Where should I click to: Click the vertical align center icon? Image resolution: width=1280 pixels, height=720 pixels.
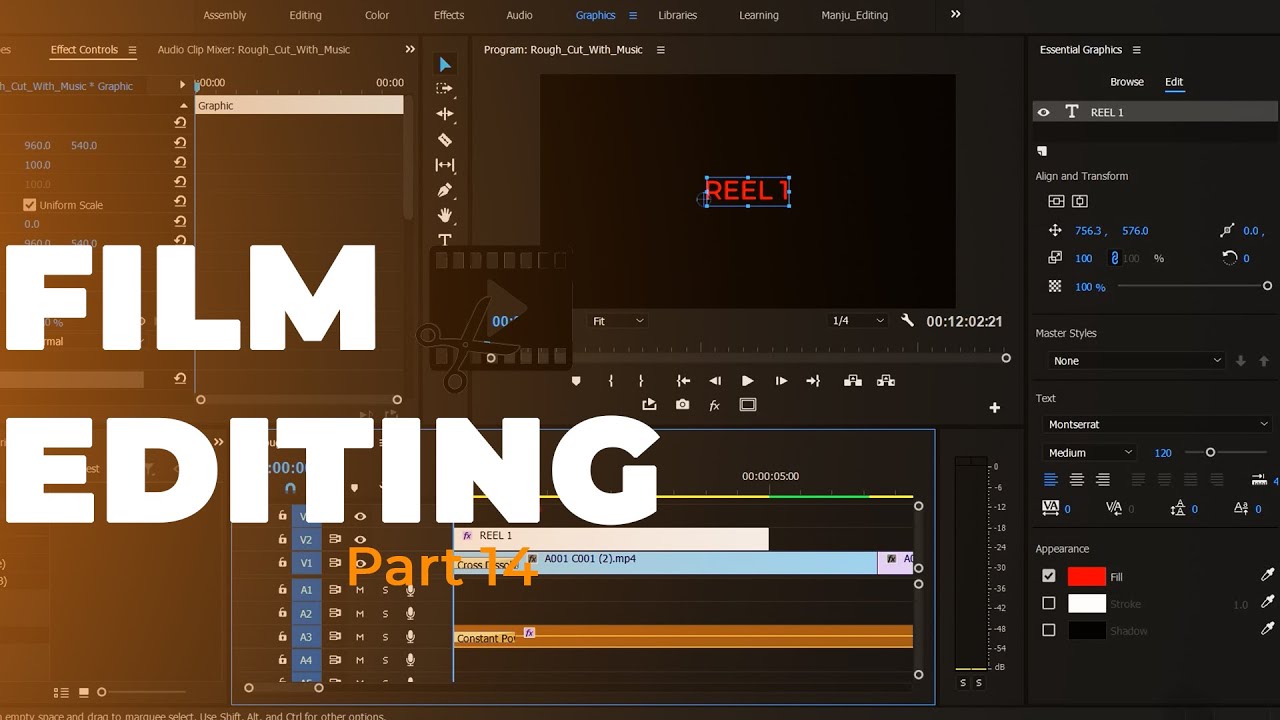[x=1056, y=201]
